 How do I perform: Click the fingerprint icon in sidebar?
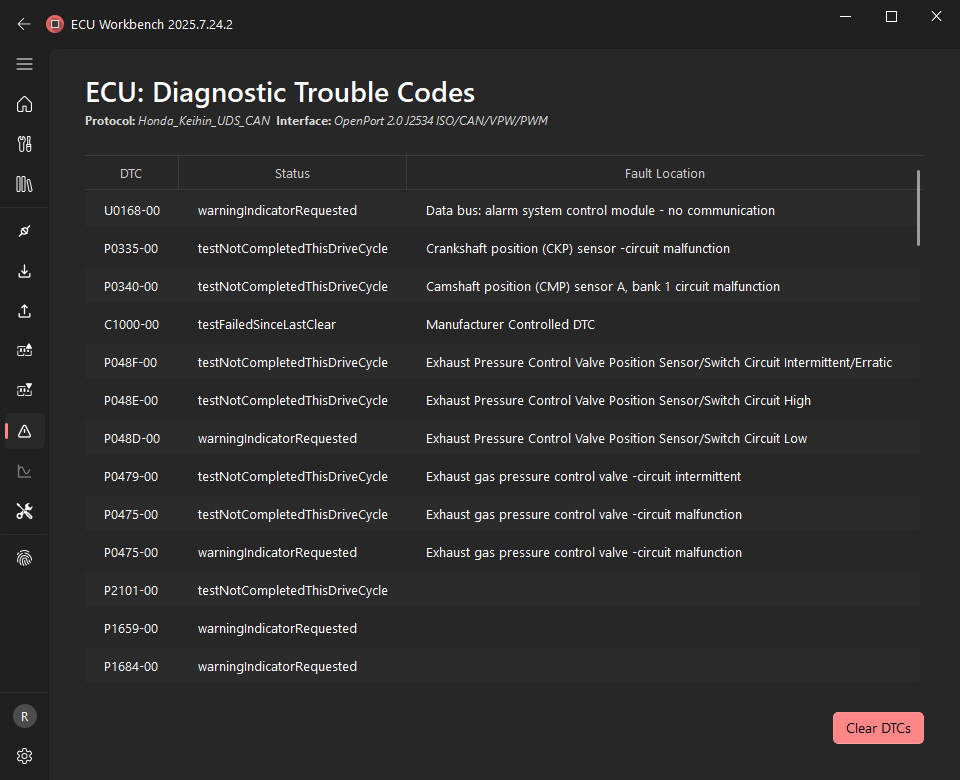click(x=25, y=558)
